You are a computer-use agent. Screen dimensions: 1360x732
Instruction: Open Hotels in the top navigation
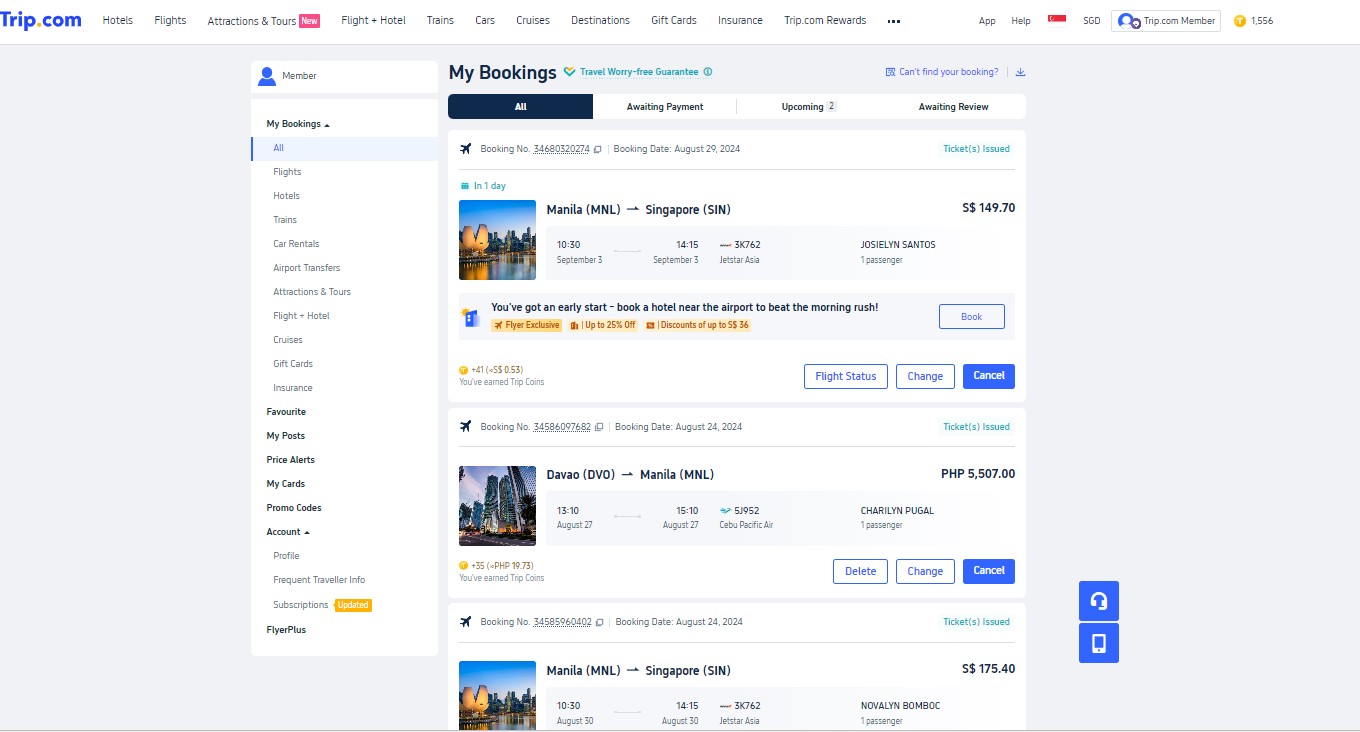(x=118, y=21)
